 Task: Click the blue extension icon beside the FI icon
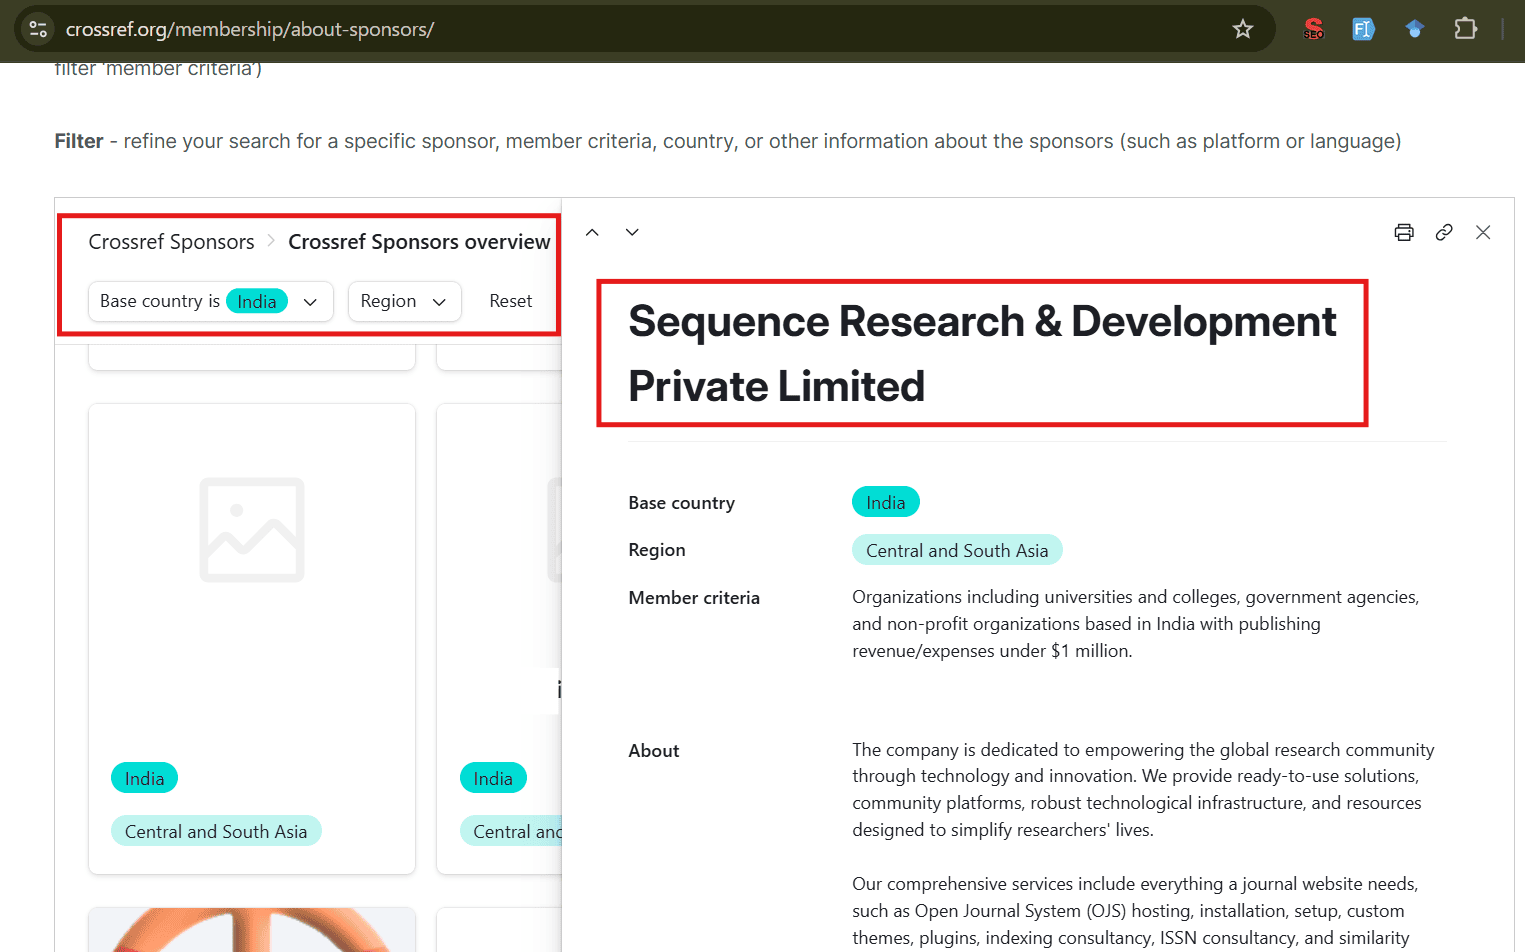1414,29
